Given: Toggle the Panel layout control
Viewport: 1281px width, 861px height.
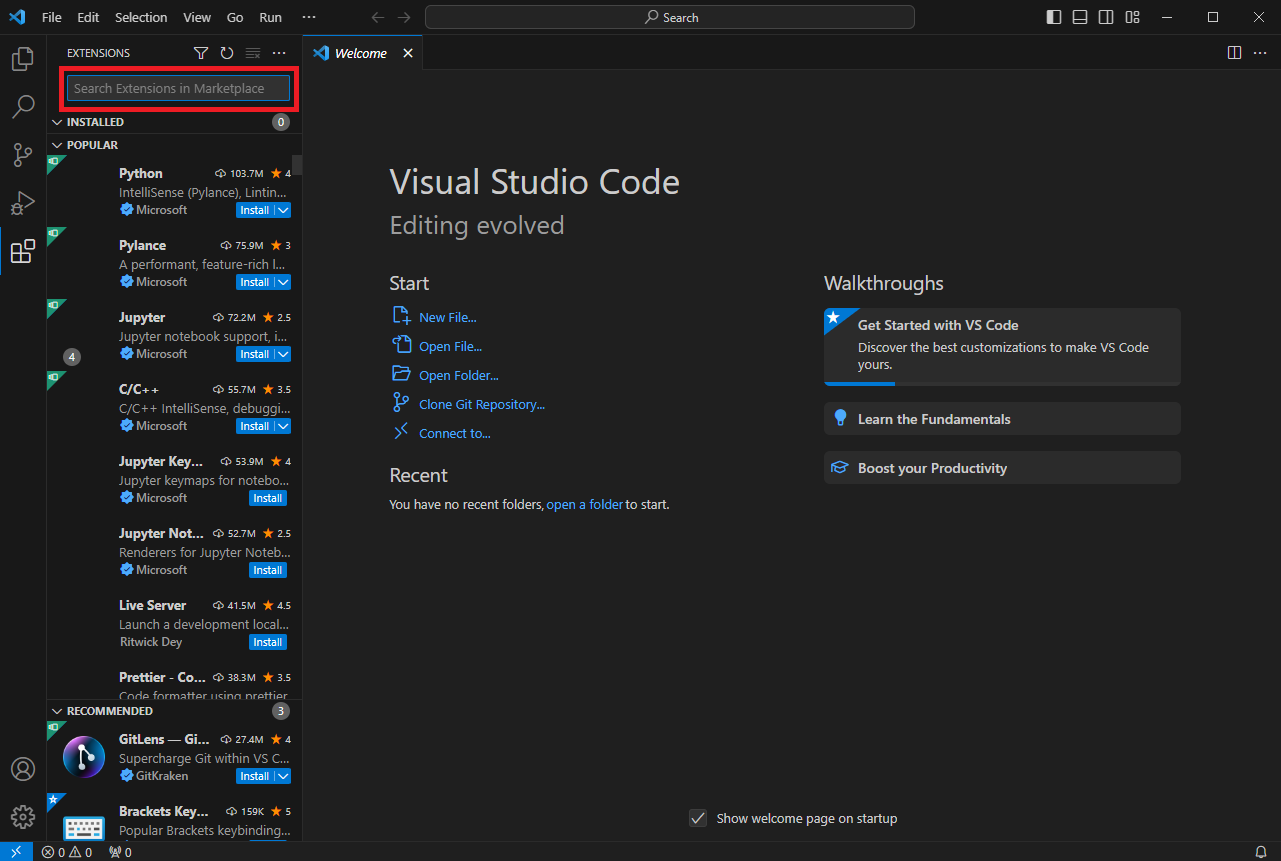Looking at the screenshot, I should point(1080,17).
